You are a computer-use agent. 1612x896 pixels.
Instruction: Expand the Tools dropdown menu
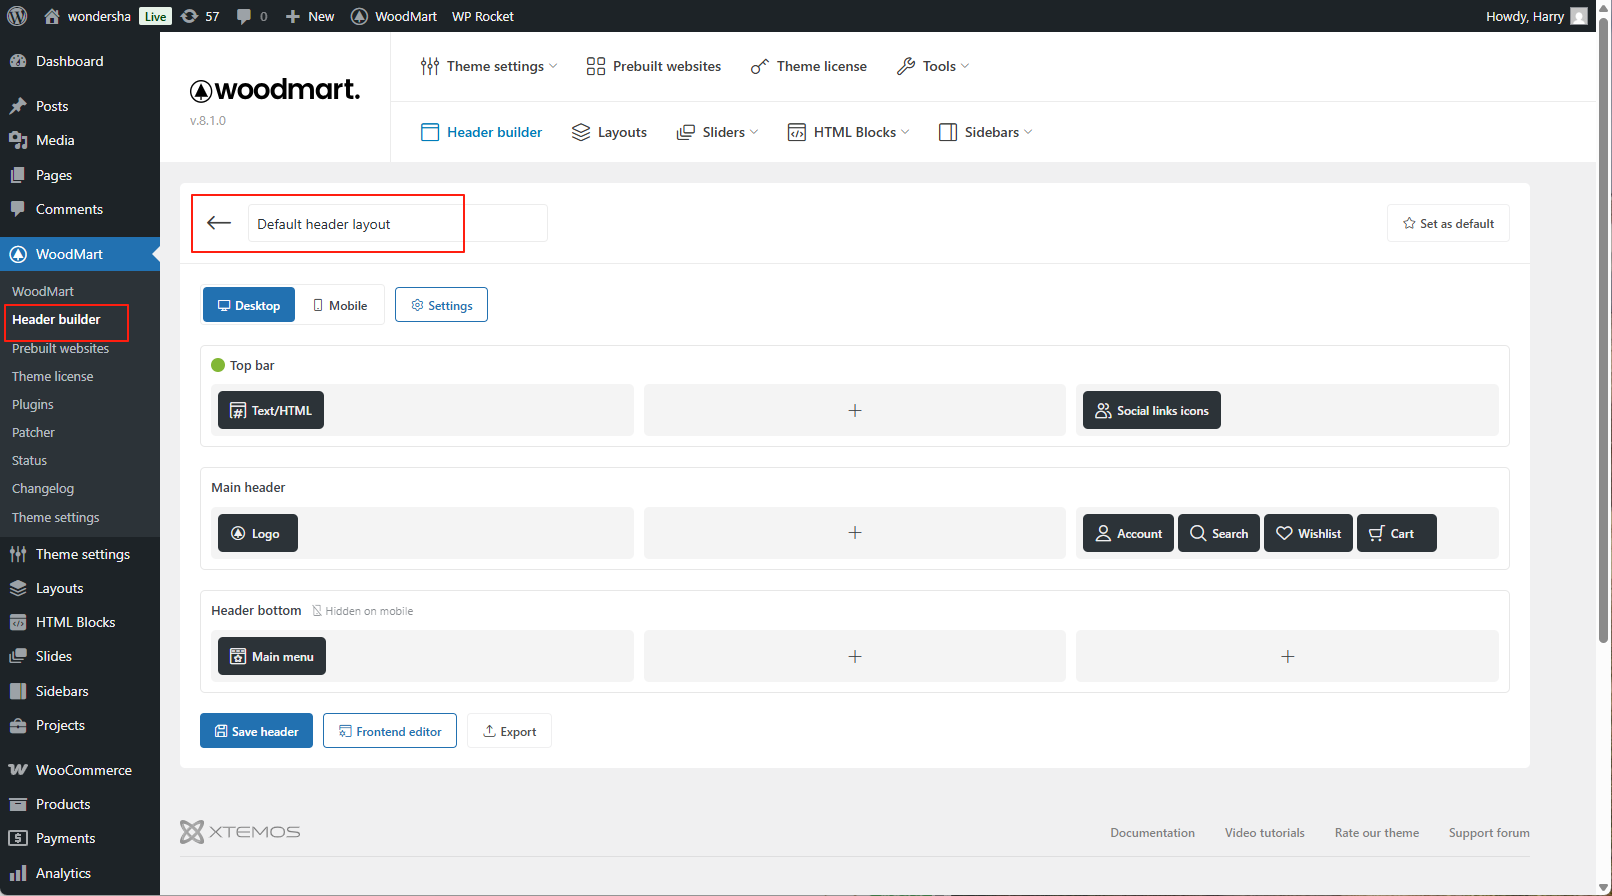(x=934, y=66)
